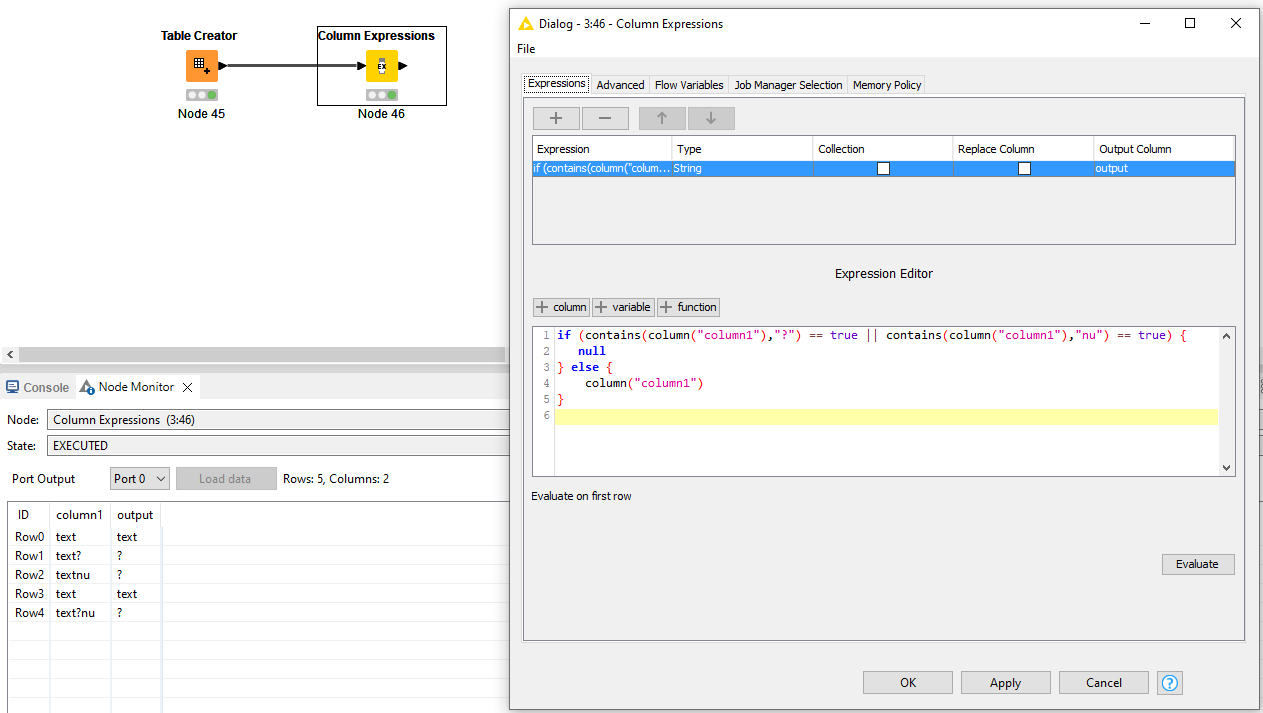Click the Node 46 label
This screenshot has width=1263, height=713.
coord(381,114)
